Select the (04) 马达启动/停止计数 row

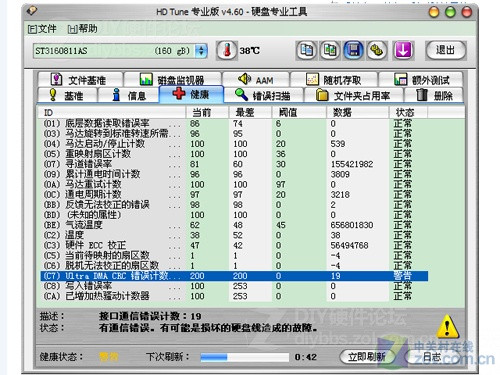coord(234,144)
